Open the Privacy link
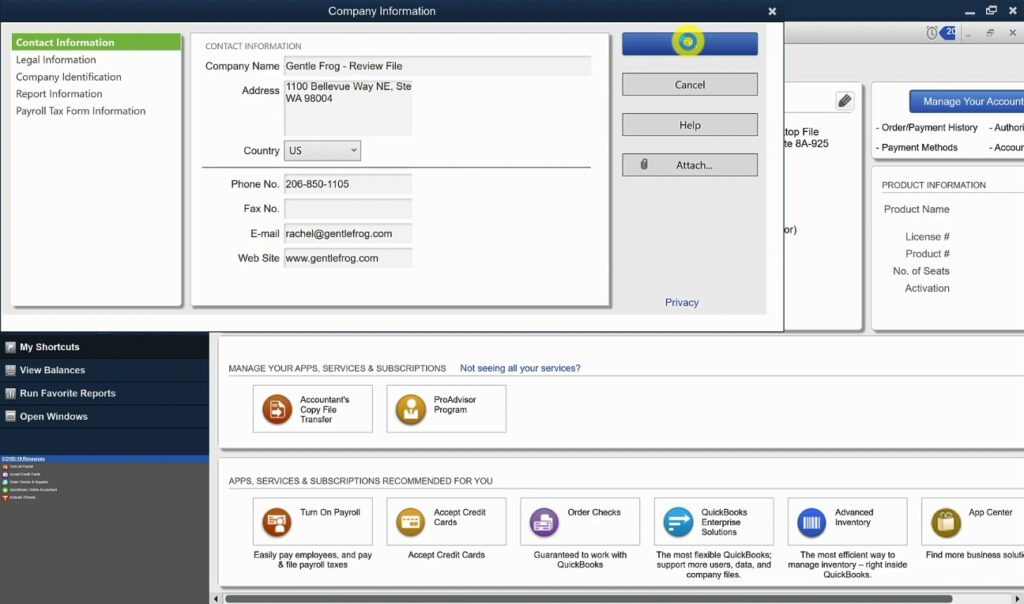This screenshot has height=604, width=1024. coord(682,302)
